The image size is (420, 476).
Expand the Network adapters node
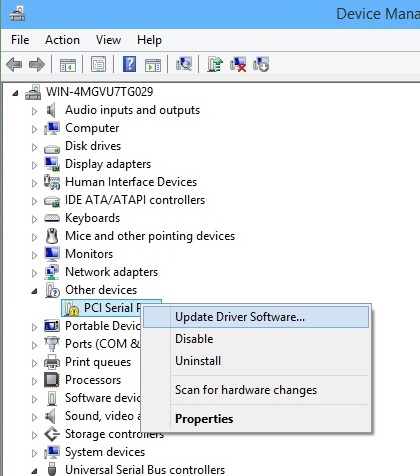[x=34, y=273]
